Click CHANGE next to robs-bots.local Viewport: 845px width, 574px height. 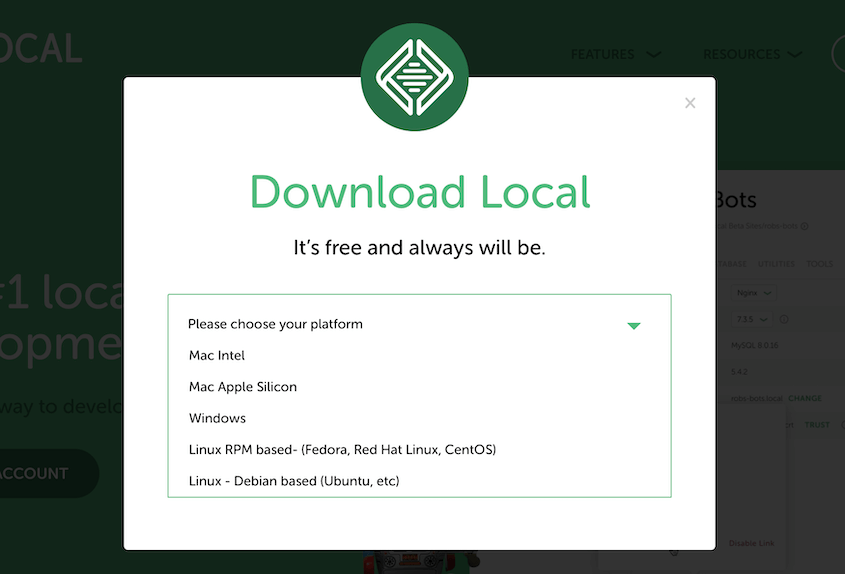[x=805, y=398]
